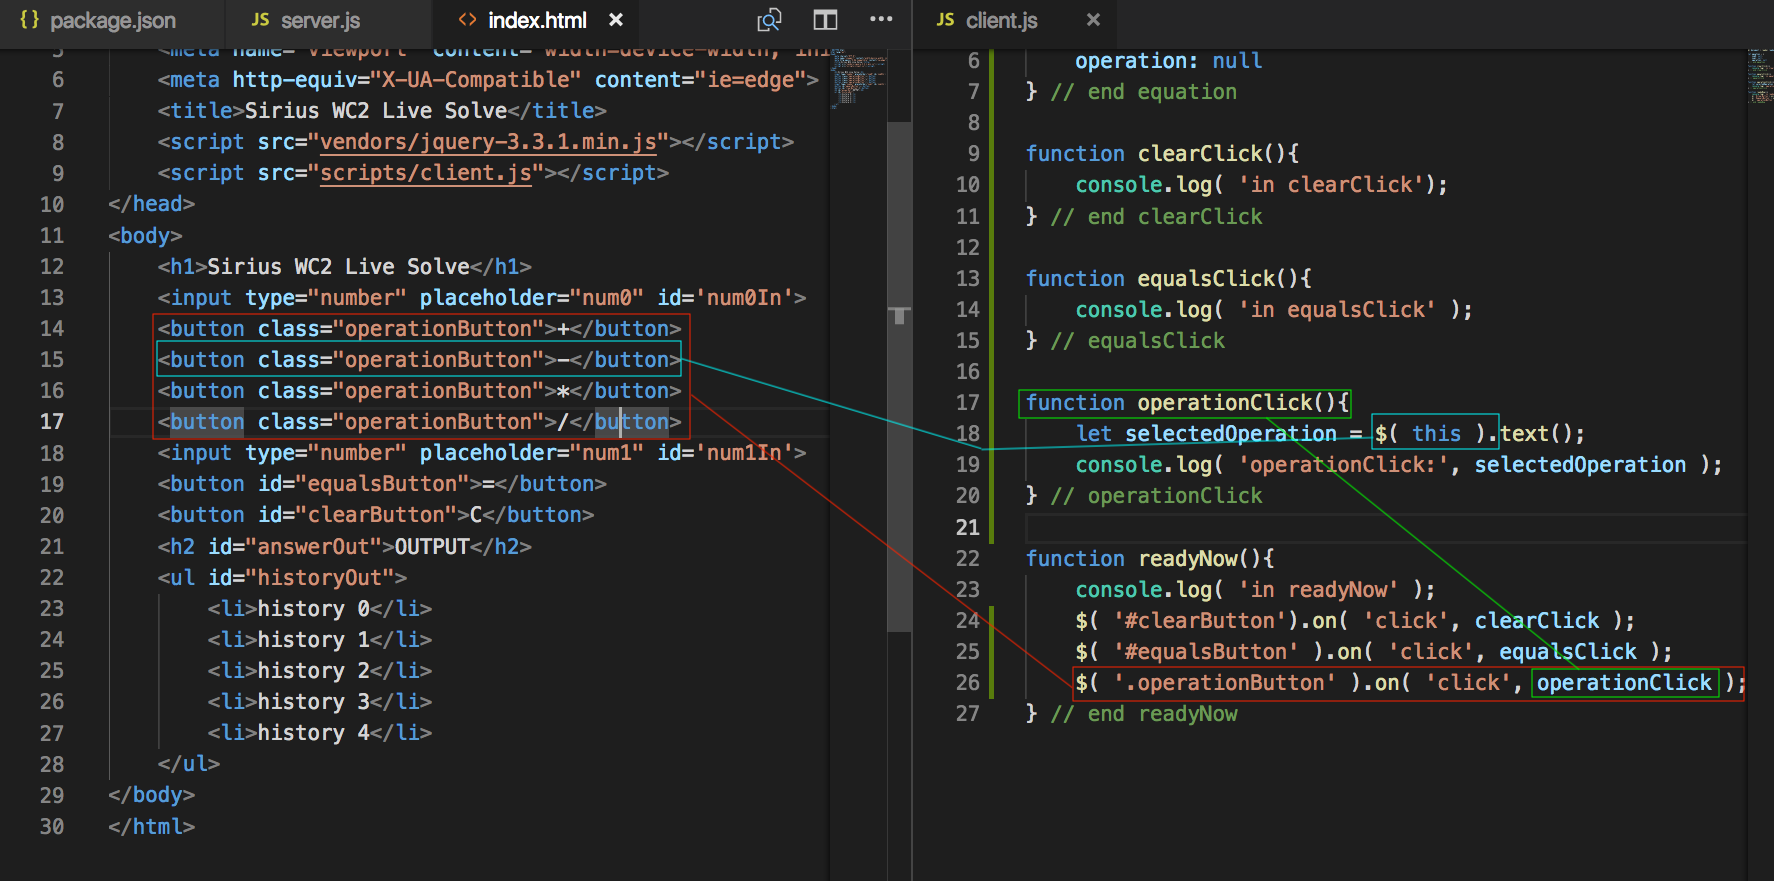Screen dimensions: 1774x881
Task: Click the 'operationClick:' console.log line
Action: 1399,465
